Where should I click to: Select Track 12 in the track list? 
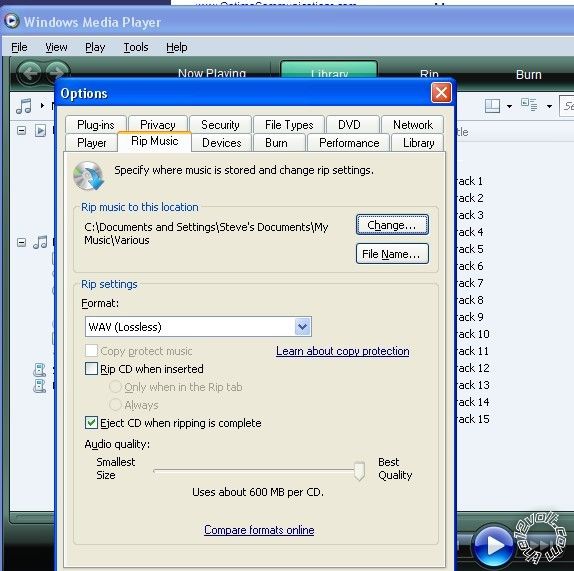pyautogui.click(x=473, y=368)
